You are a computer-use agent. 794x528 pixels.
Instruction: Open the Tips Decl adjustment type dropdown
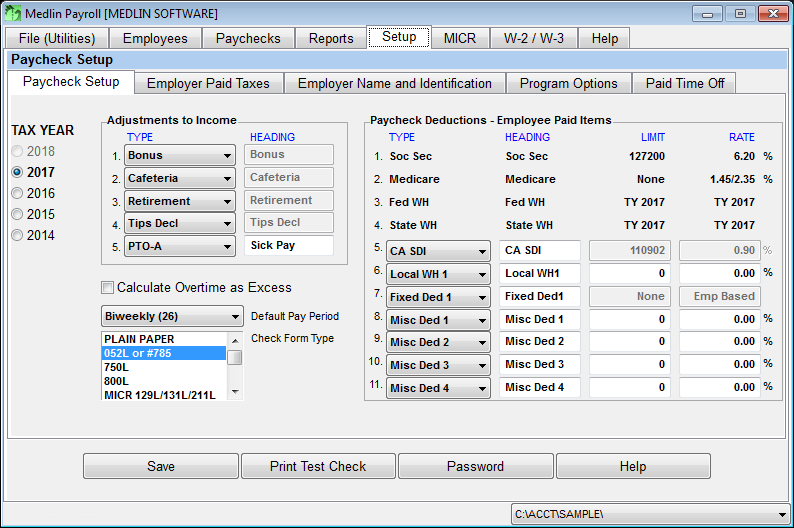180,223
